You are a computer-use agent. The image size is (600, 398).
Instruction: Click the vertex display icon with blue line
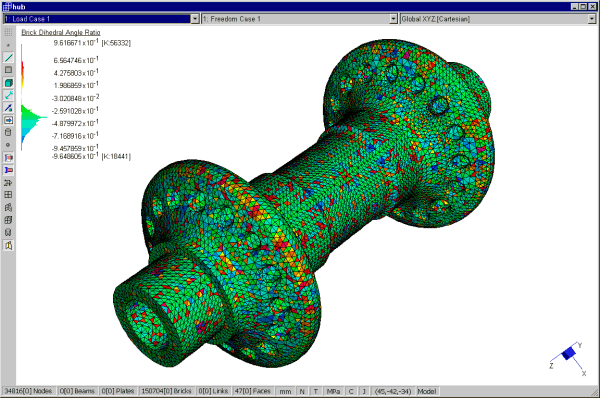point(8,108)
